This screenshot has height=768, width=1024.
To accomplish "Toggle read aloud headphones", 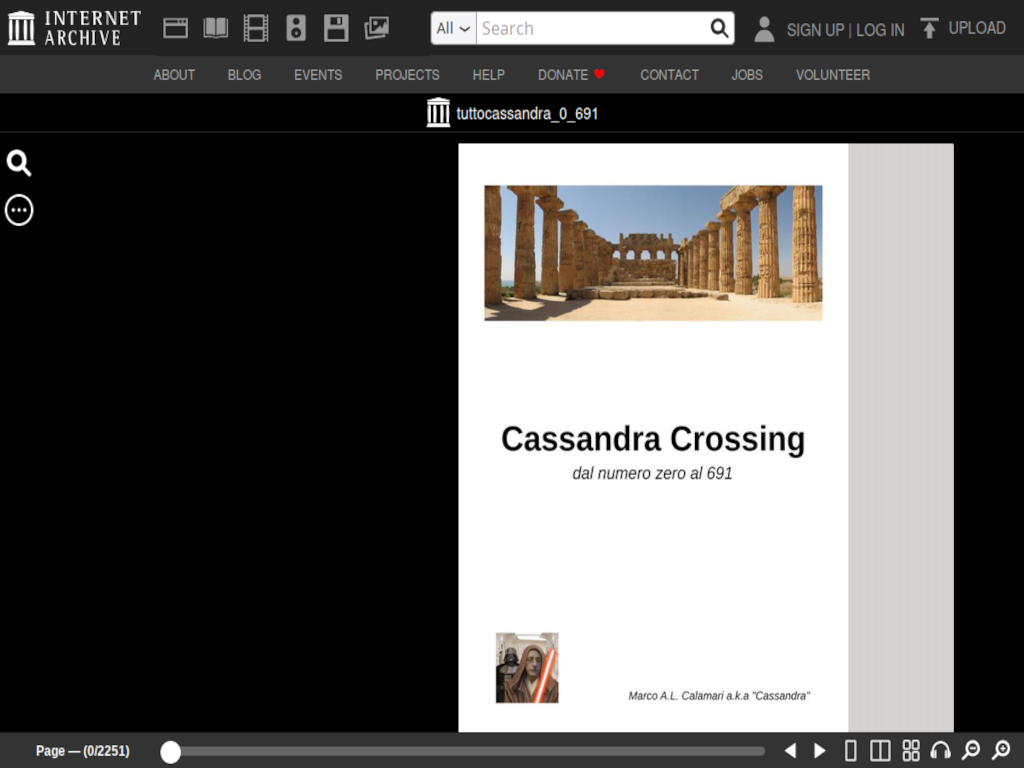I will click(x=940, y=750).
